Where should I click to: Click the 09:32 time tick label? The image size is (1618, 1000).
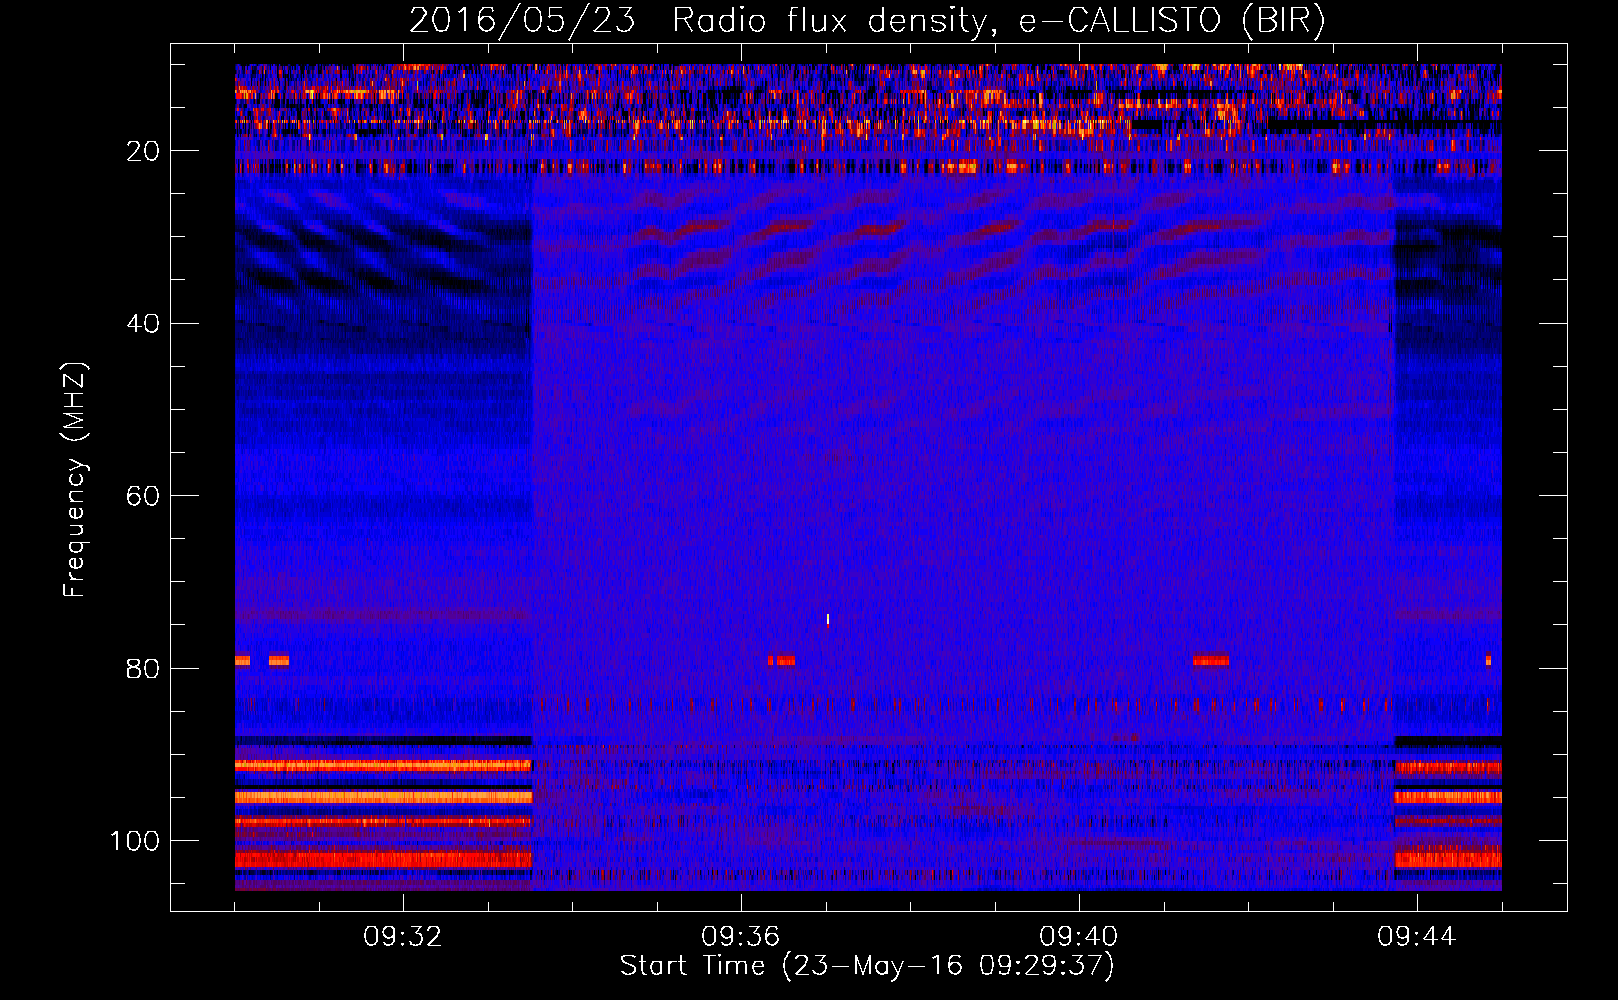pos(403,937)
